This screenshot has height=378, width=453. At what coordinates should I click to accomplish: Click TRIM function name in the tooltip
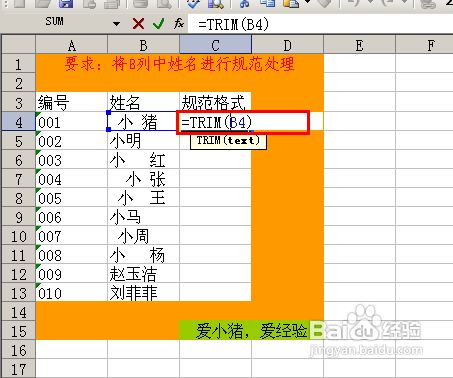[x=209, y=140]
